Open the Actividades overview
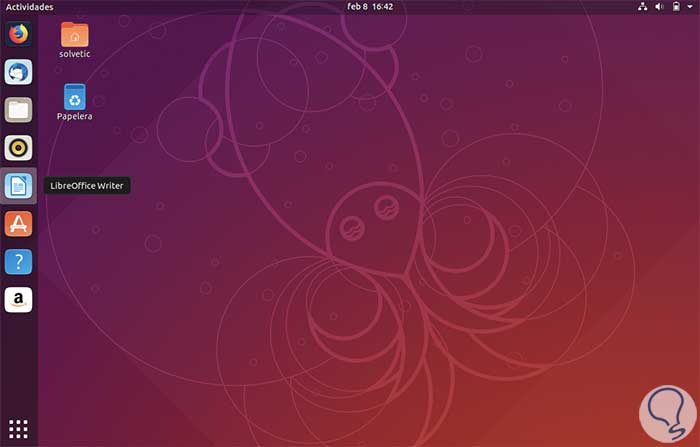The width and height of the screenshot is (700, 447). (29, 7)
